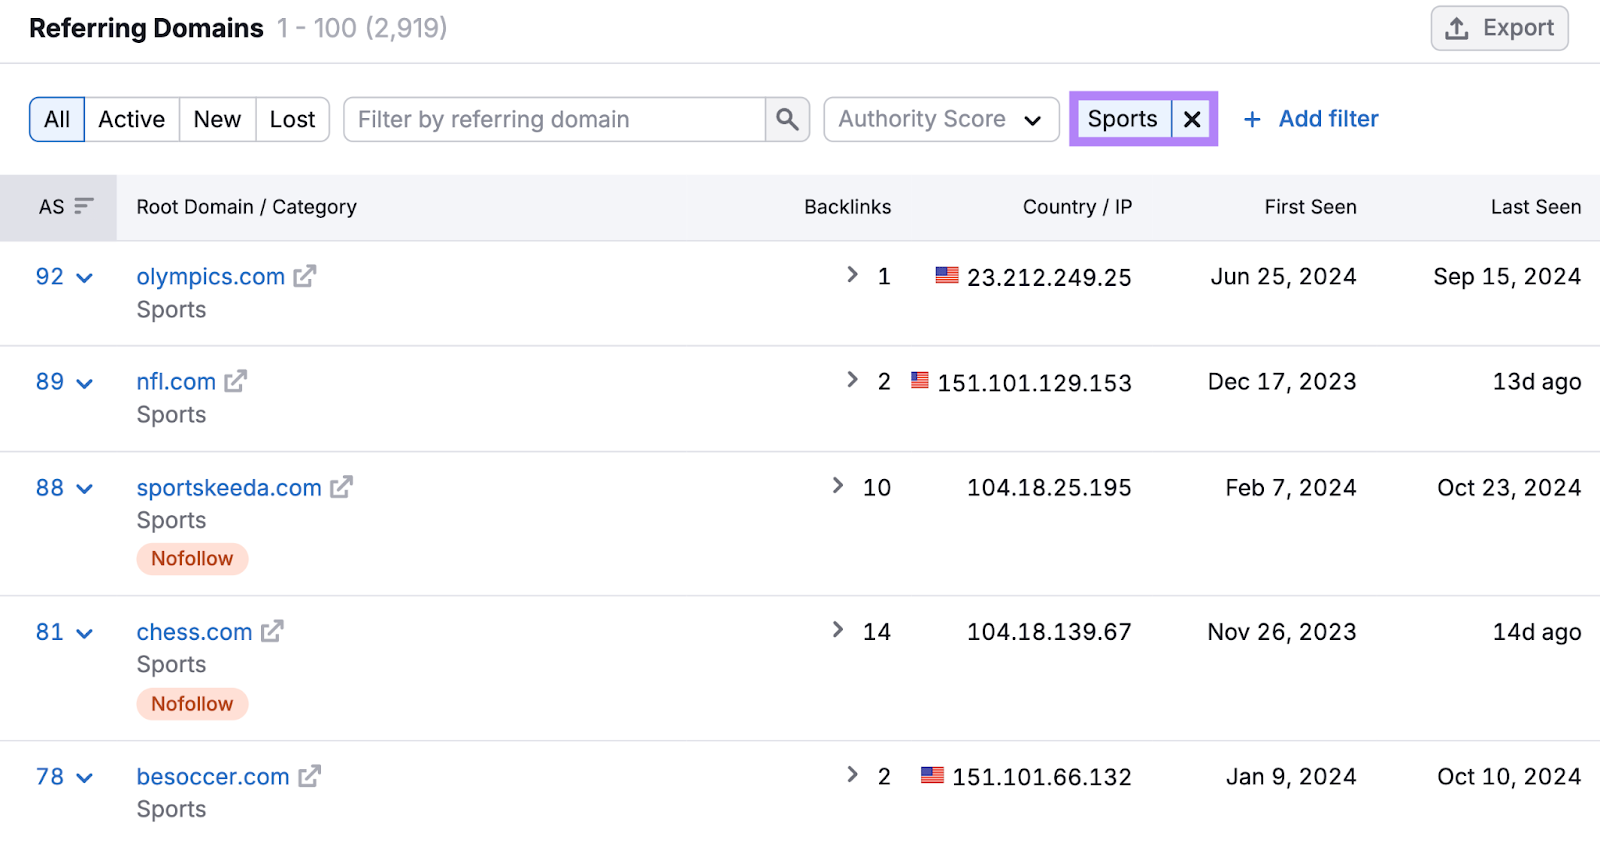Open the Authority Score dropdown
The height and width of the screenshot is (844, 1600).
941,120
